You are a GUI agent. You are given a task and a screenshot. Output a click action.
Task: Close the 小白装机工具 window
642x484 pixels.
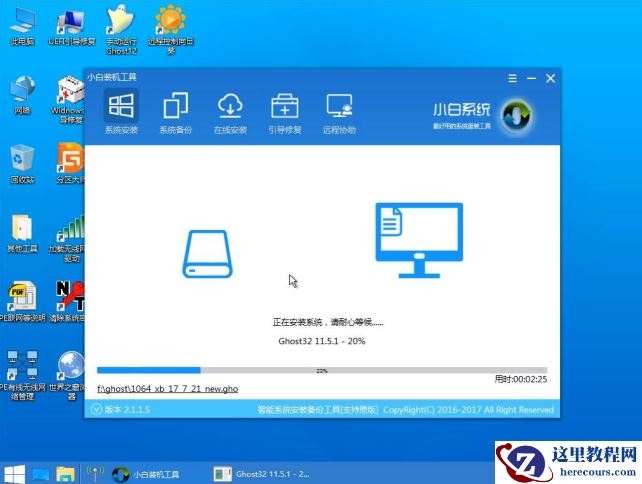click(x=551, y=78)
